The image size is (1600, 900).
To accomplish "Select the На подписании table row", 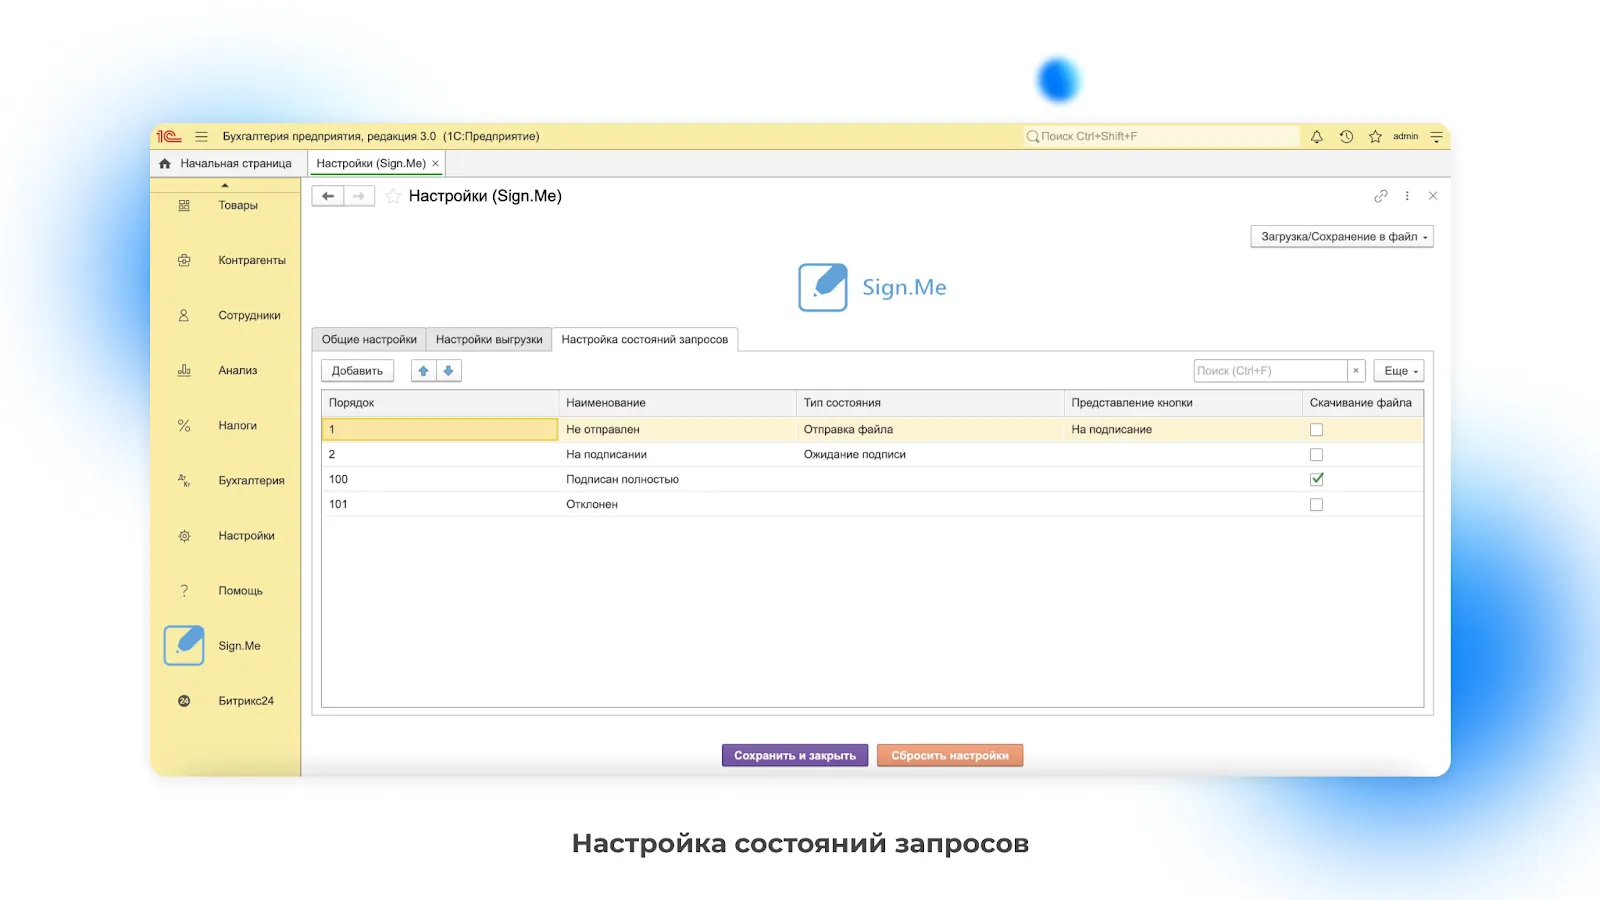I will [x=606, y=455].
